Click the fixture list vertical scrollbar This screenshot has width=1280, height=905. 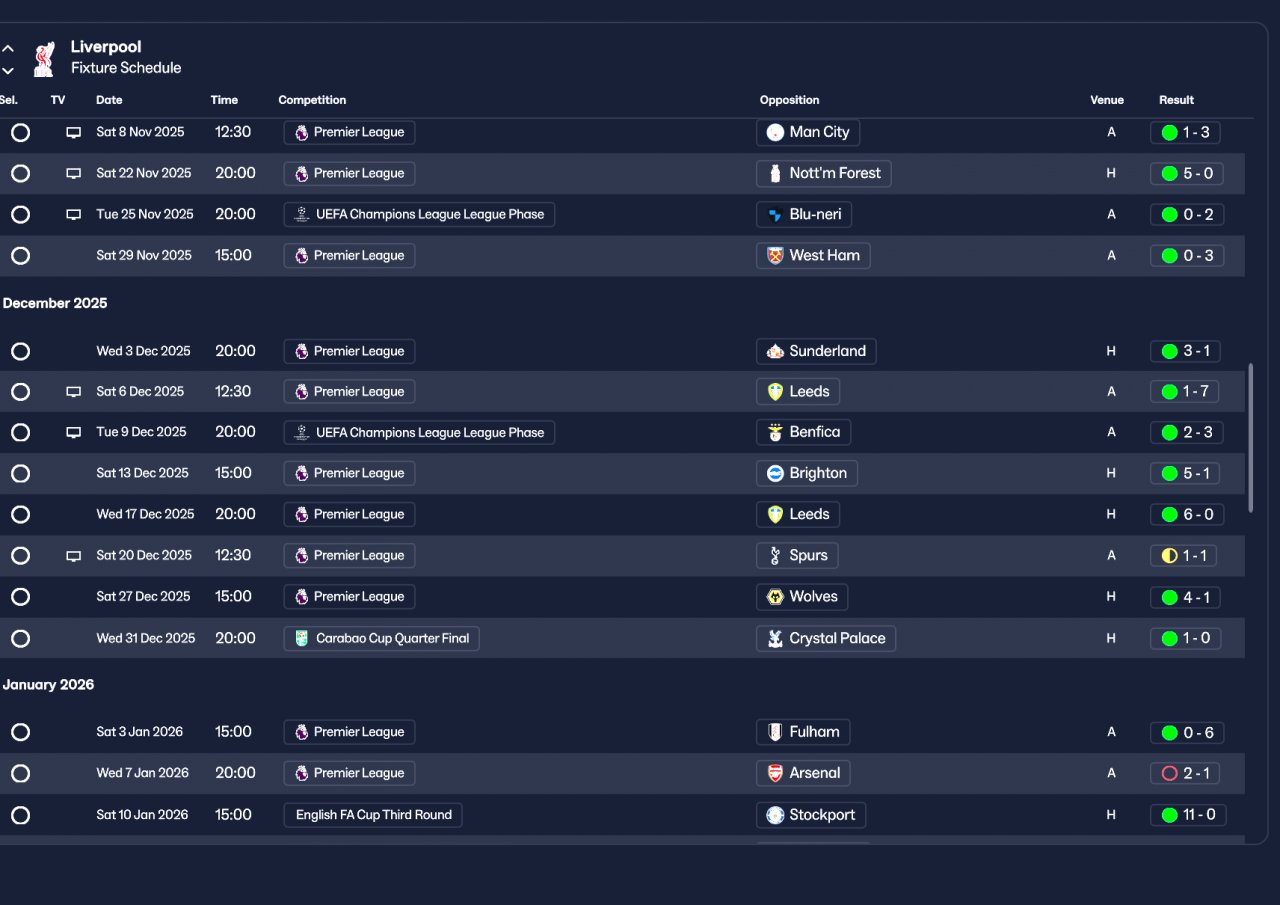1251,438
